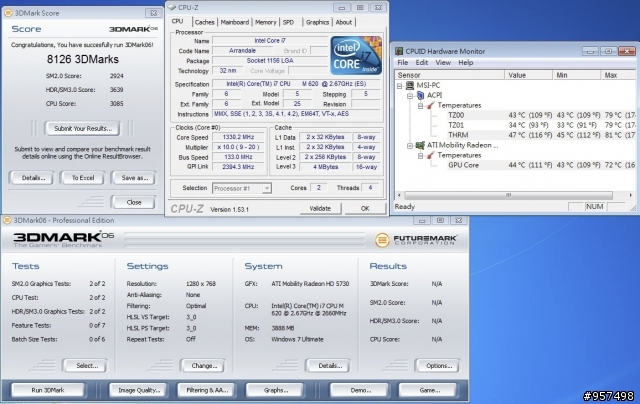Click Demo button in 3DMark06

[x=359, y=390]
